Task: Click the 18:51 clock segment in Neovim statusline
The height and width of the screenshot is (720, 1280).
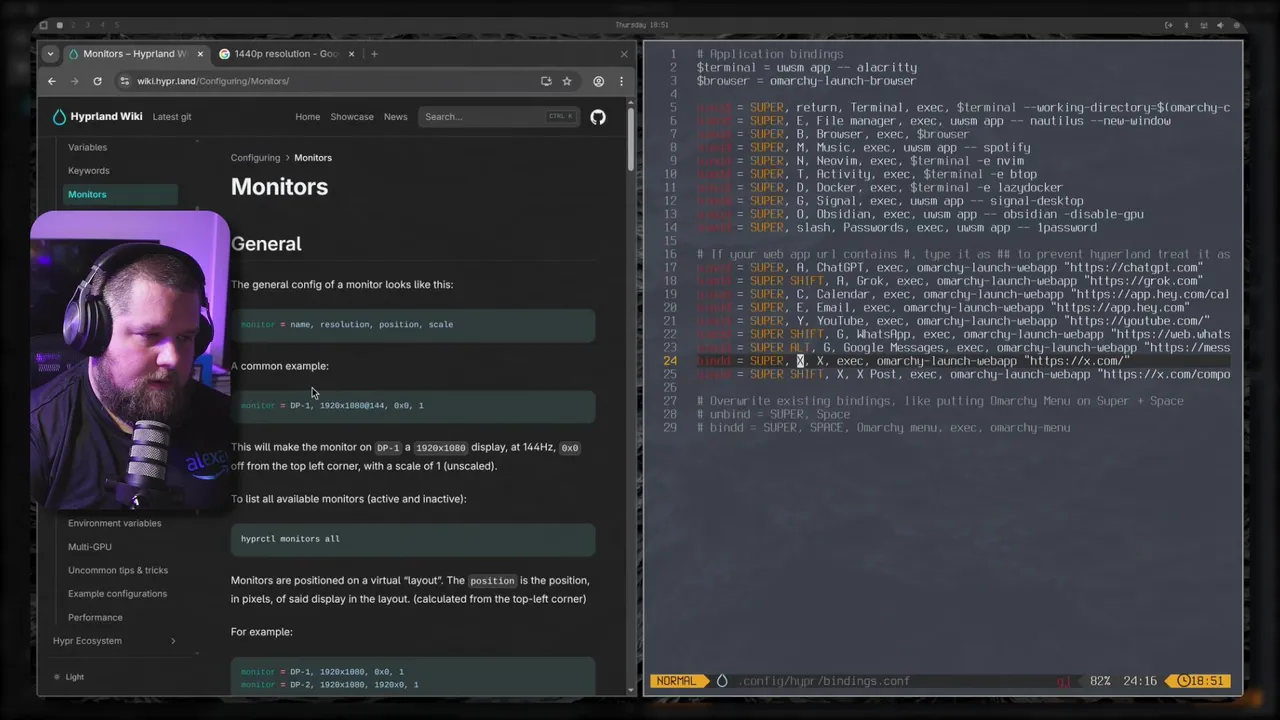Action: (1200, 681)
